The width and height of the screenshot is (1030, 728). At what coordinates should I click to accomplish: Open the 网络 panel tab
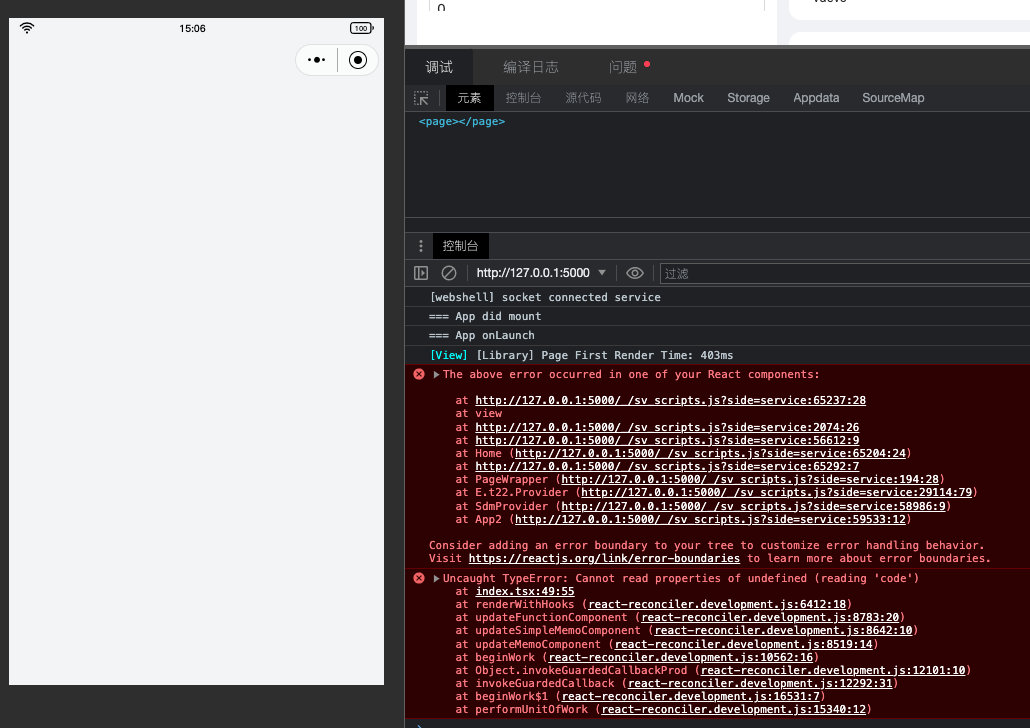point(637,98)
